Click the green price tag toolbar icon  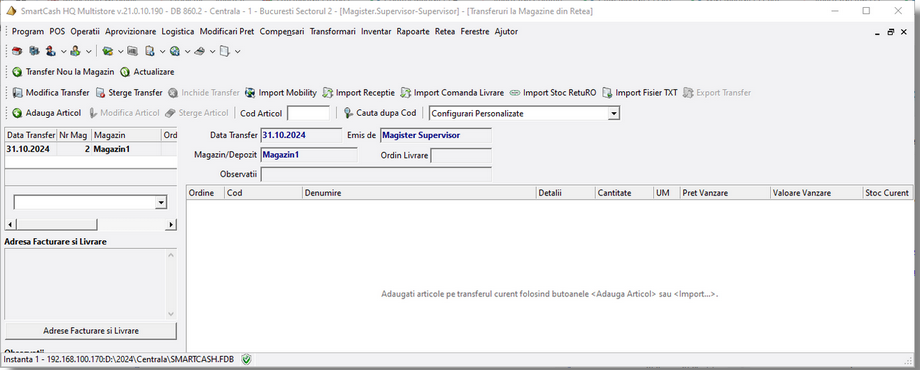click(x=107, y=52)
